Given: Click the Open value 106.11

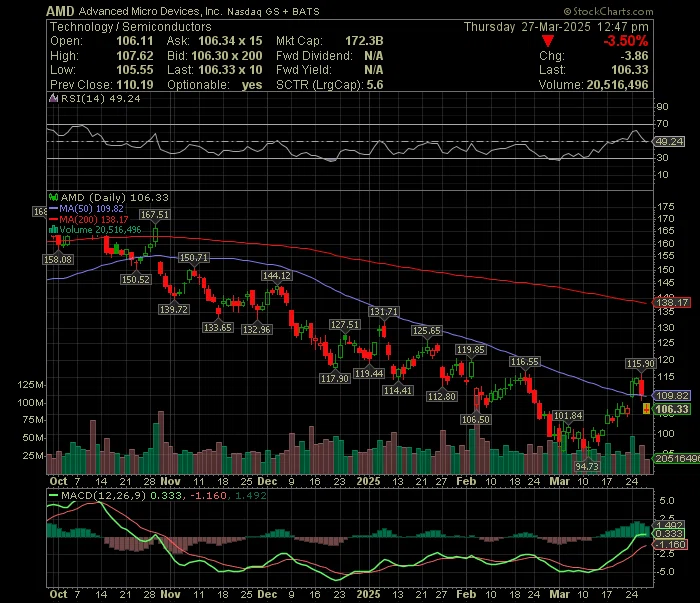Looking at the screenshot, I should [x=135, y=41].
